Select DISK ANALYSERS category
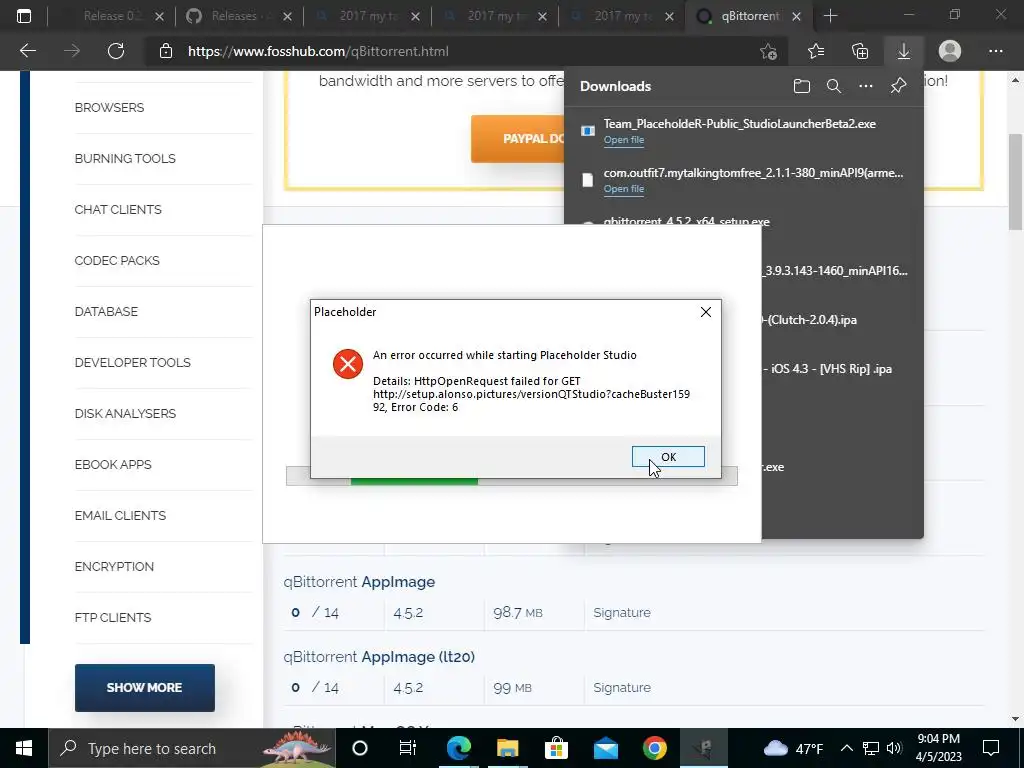The height and width of the screenshot is (768, 1024). [x=125, y=413]
